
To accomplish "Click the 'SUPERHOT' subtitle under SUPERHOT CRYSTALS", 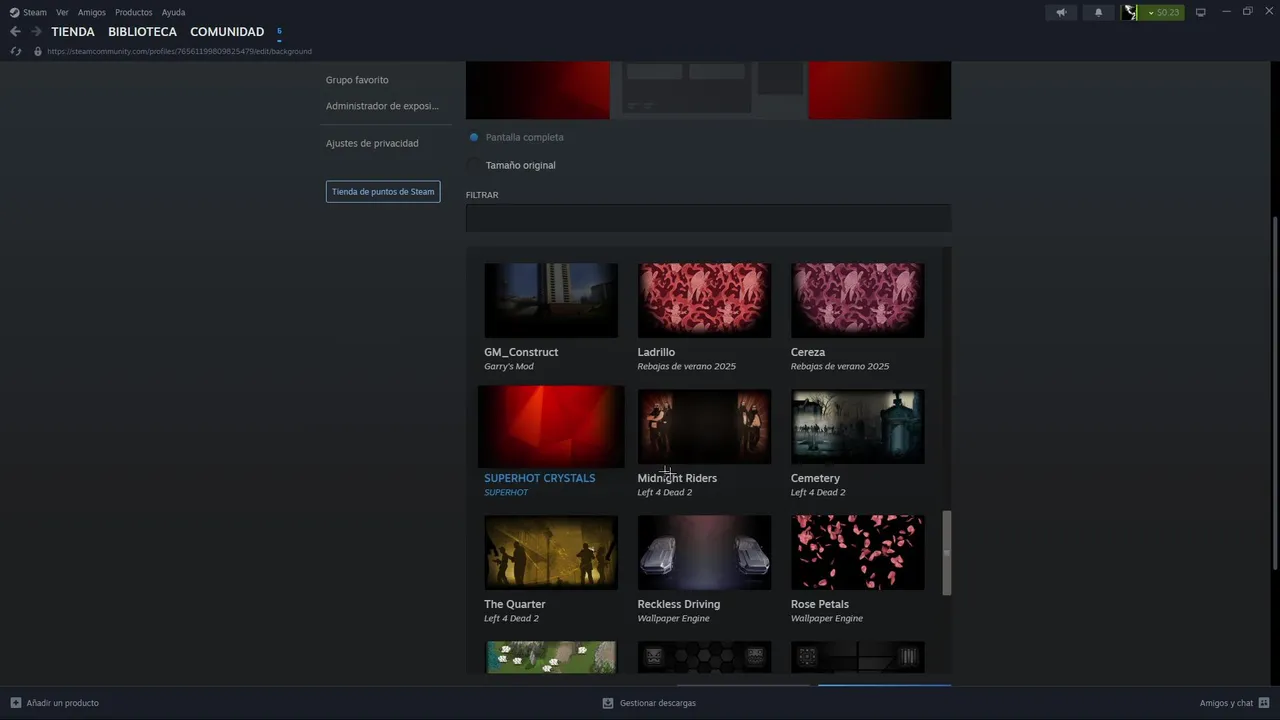I will tap(506, 492).
